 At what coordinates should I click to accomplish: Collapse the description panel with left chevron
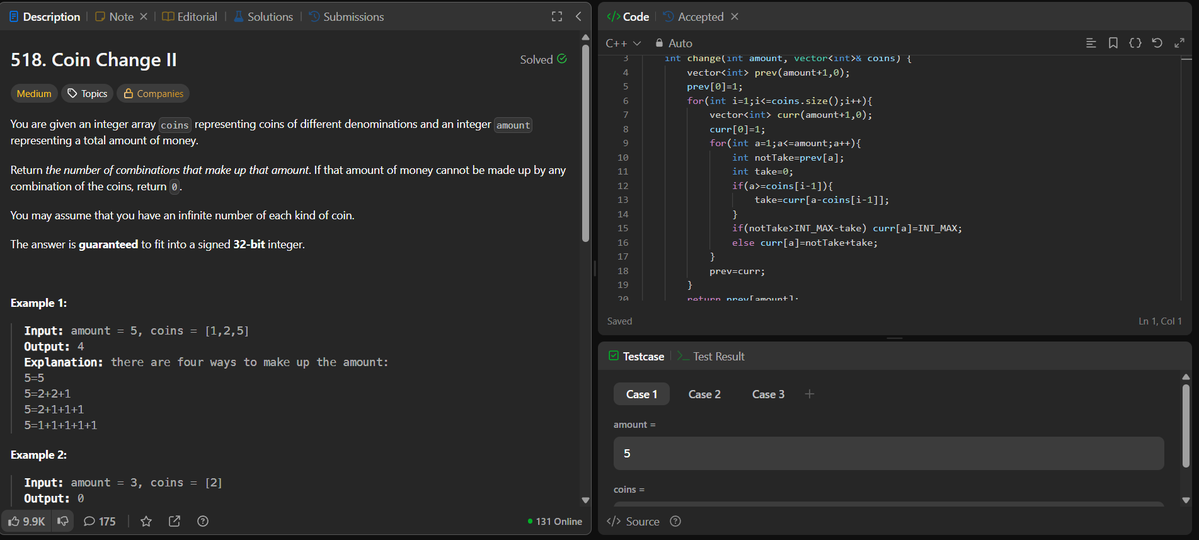(579, 16)
